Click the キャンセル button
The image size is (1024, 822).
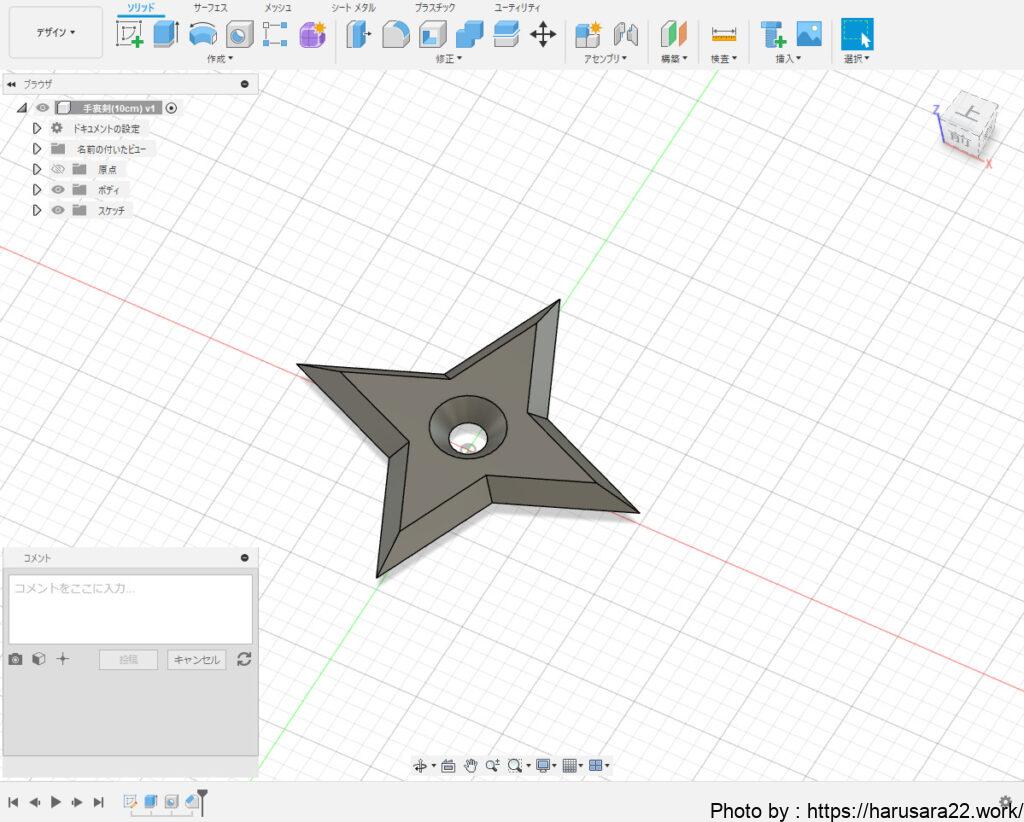coord(196,659)
